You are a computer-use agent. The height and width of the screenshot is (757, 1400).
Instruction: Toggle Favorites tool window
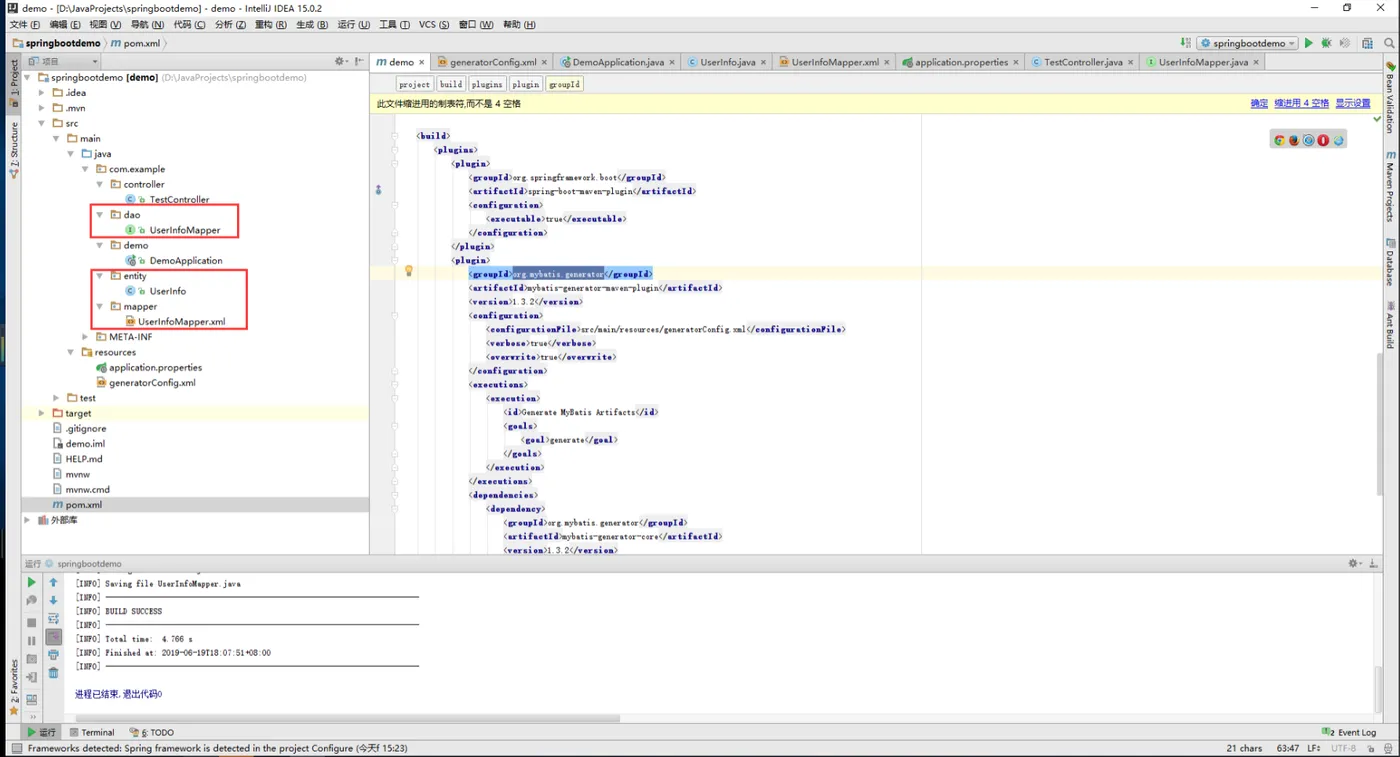14,687
